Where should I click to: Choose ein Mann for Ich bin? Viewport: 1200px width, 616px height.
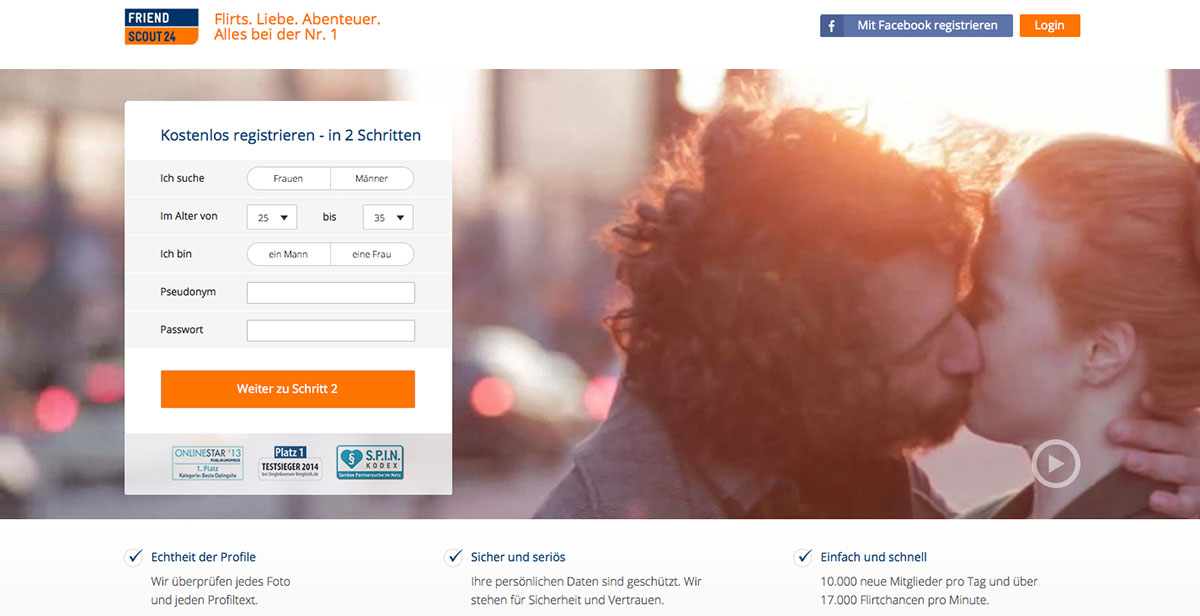(289, 254)
